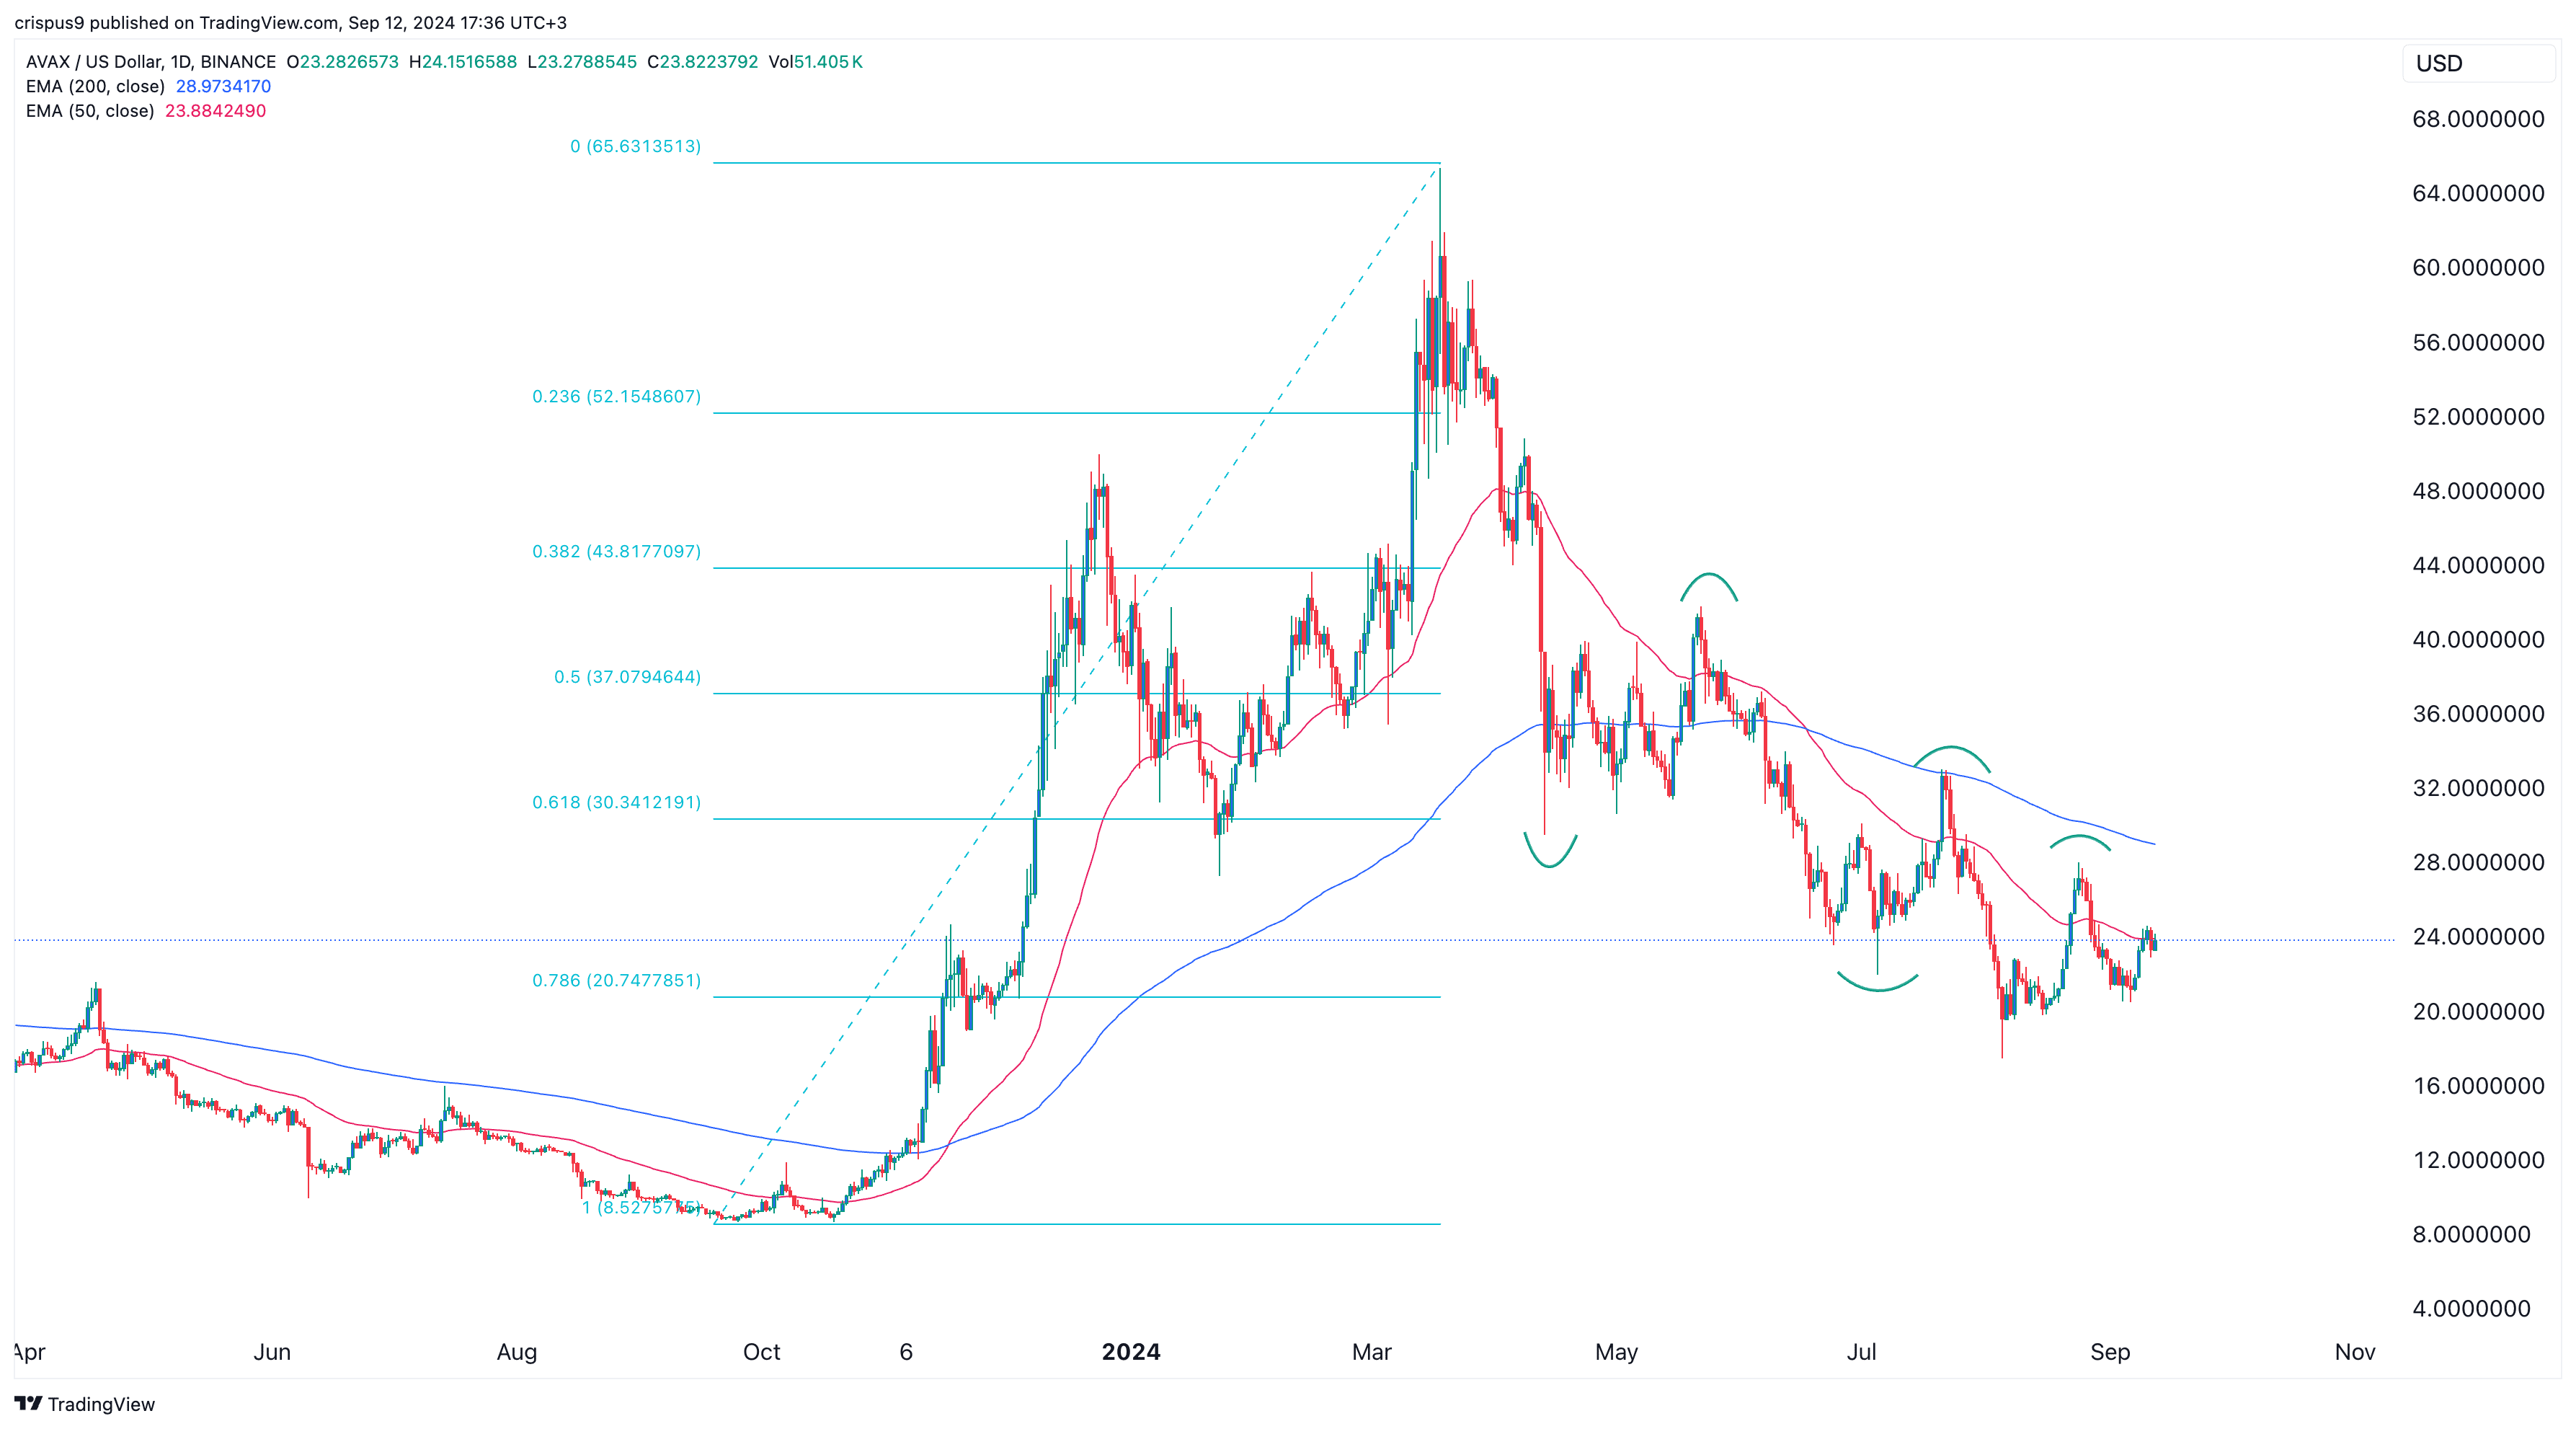
Task: Click the close price C23.8223792
Action: click(x=702, y=62)
